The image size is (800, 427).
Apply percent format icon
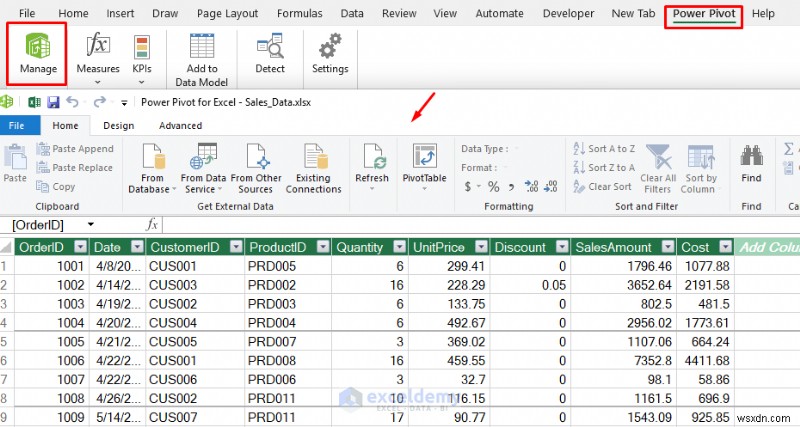493,187
